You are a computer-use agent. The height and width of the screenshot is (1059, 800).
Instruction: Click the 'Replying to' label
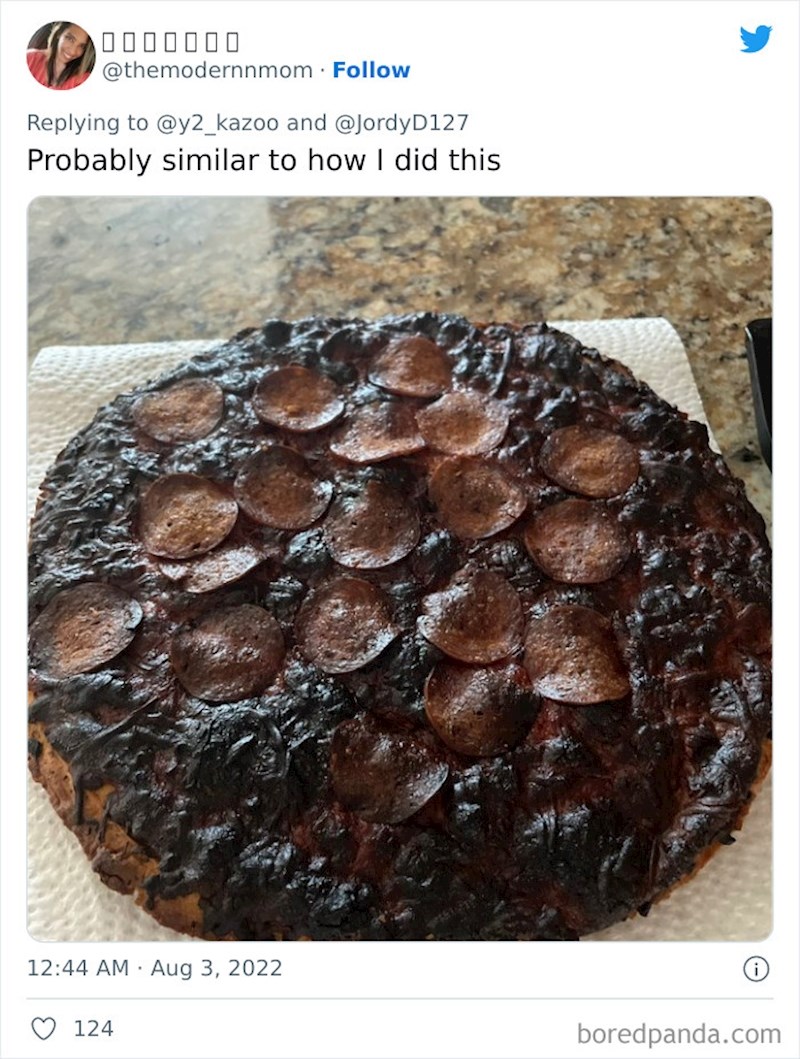(87, 122)
